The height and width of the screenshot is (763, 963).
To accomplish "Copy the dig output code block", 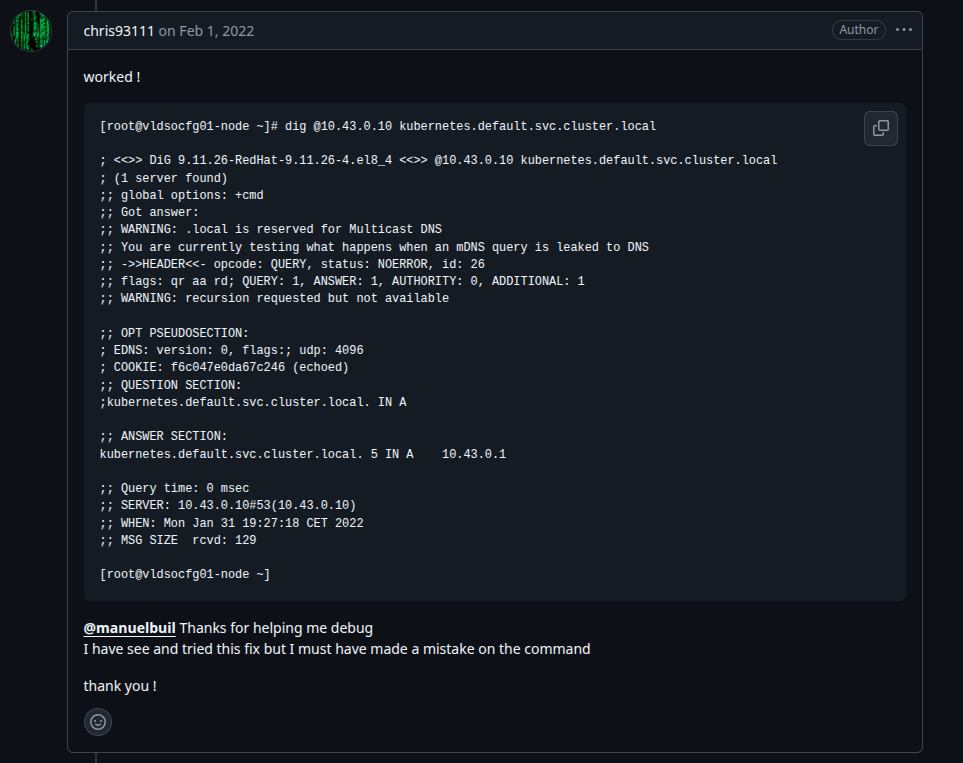I will pos(880,128).
